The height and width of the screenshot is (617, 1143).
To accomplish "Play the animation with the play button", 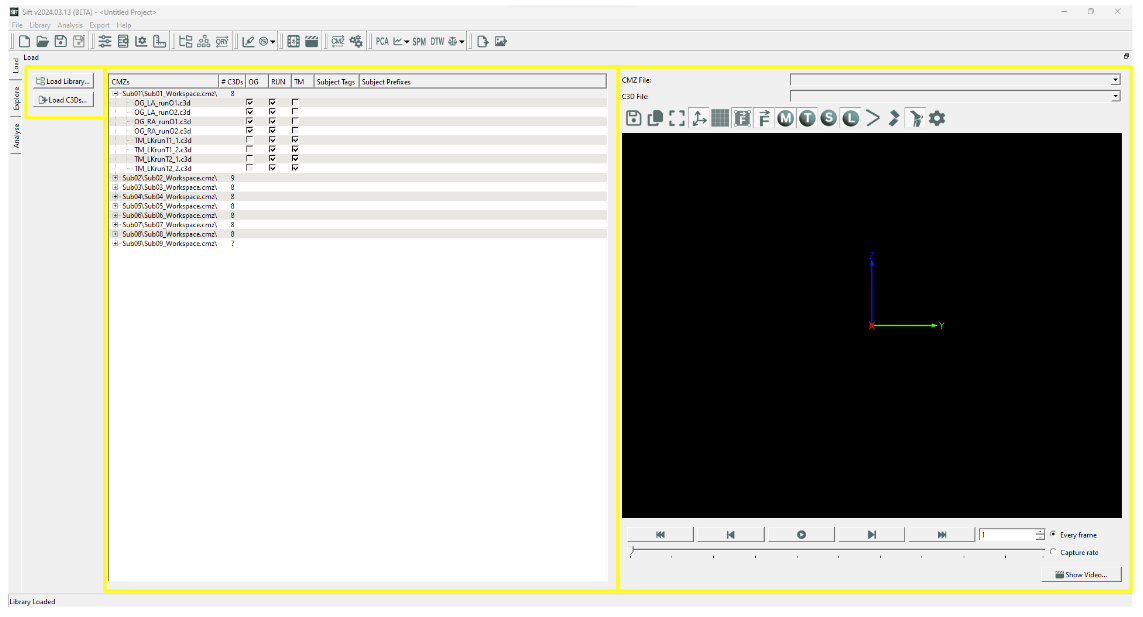I will point(801,535).
